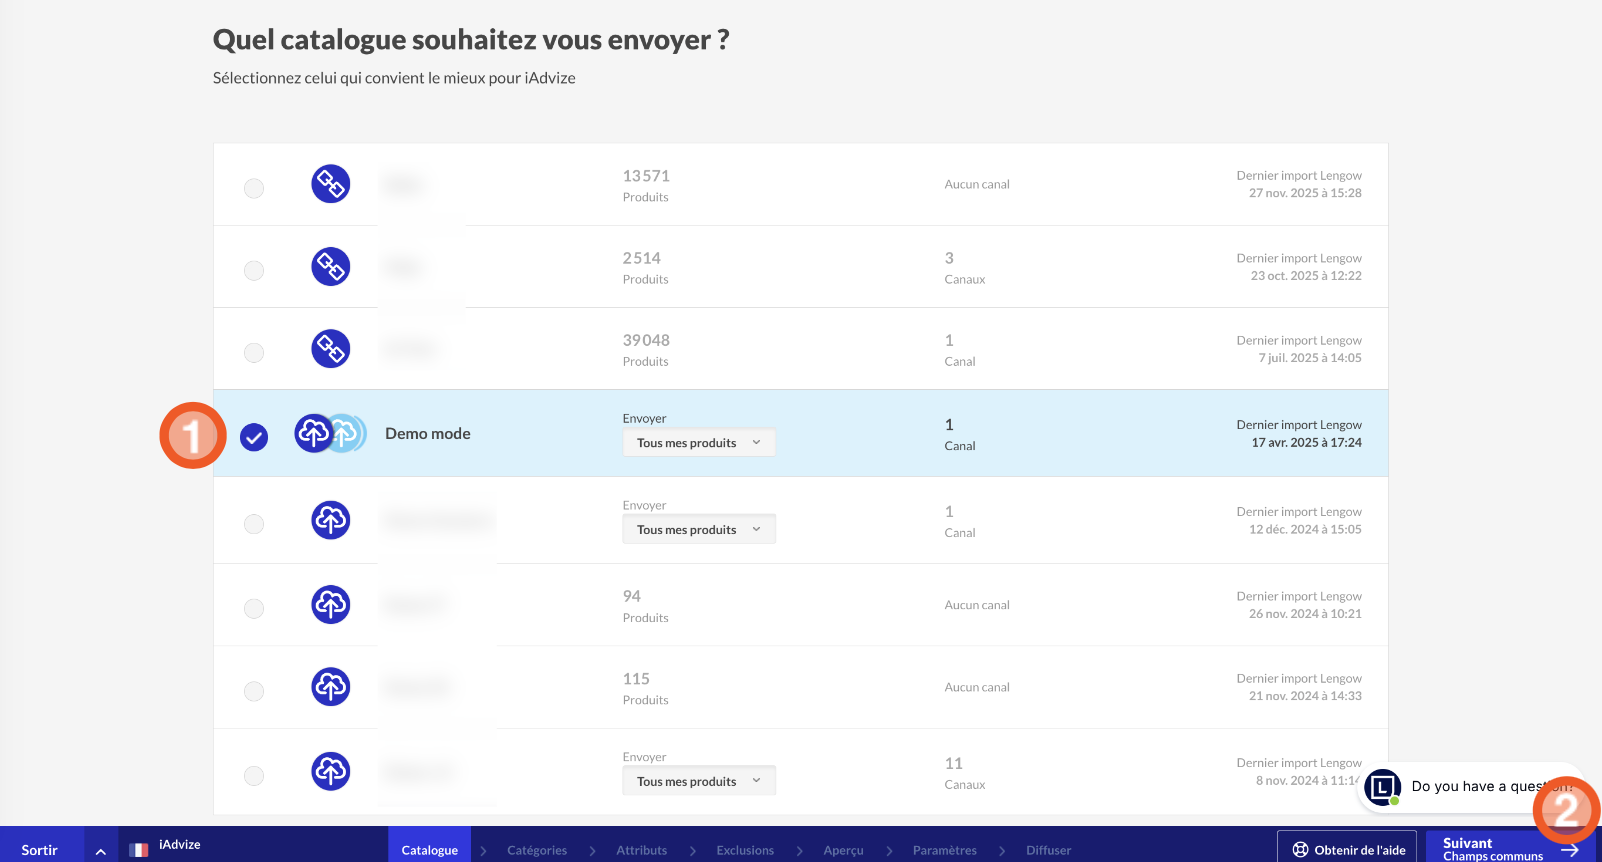Click the link icon of the 2514-product catalogue
Screen dimensions: 1602x862
[x=330, y=267]
